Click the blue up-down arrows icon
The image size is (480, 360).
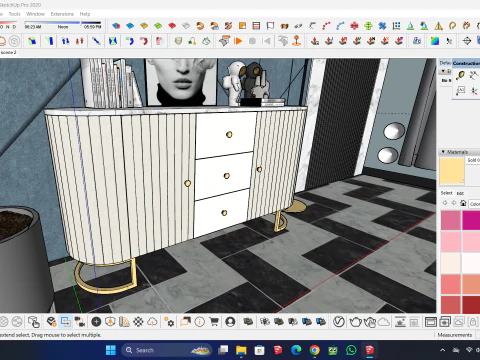pos(65,41)
